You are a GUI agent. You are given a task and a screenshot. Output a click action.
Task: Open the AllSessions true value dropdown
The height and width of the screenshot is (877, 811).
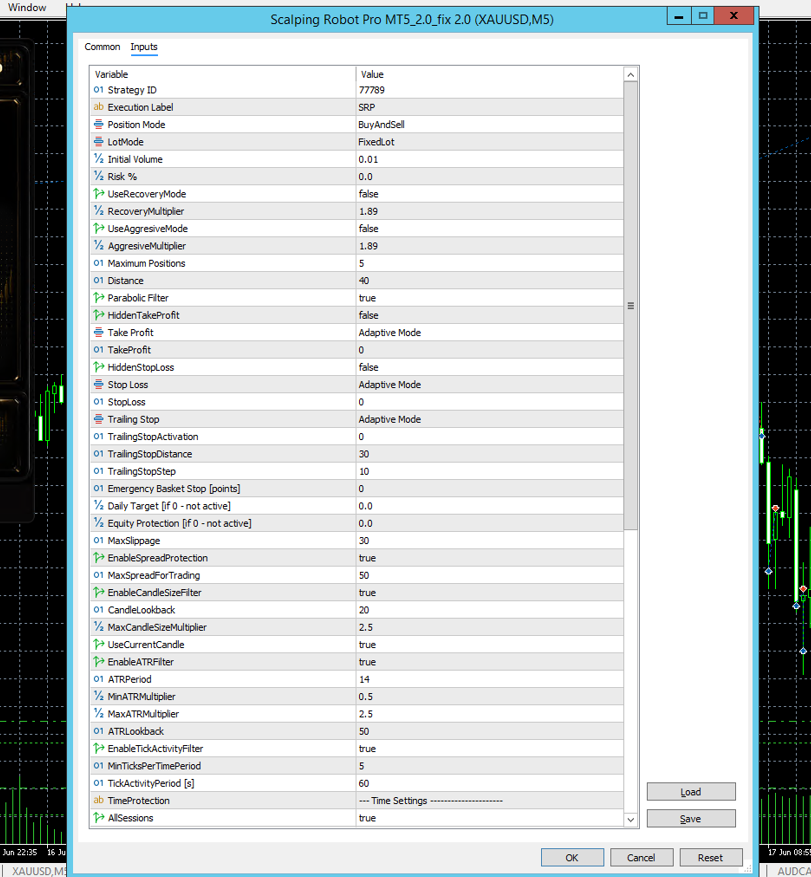coord(489,818)
